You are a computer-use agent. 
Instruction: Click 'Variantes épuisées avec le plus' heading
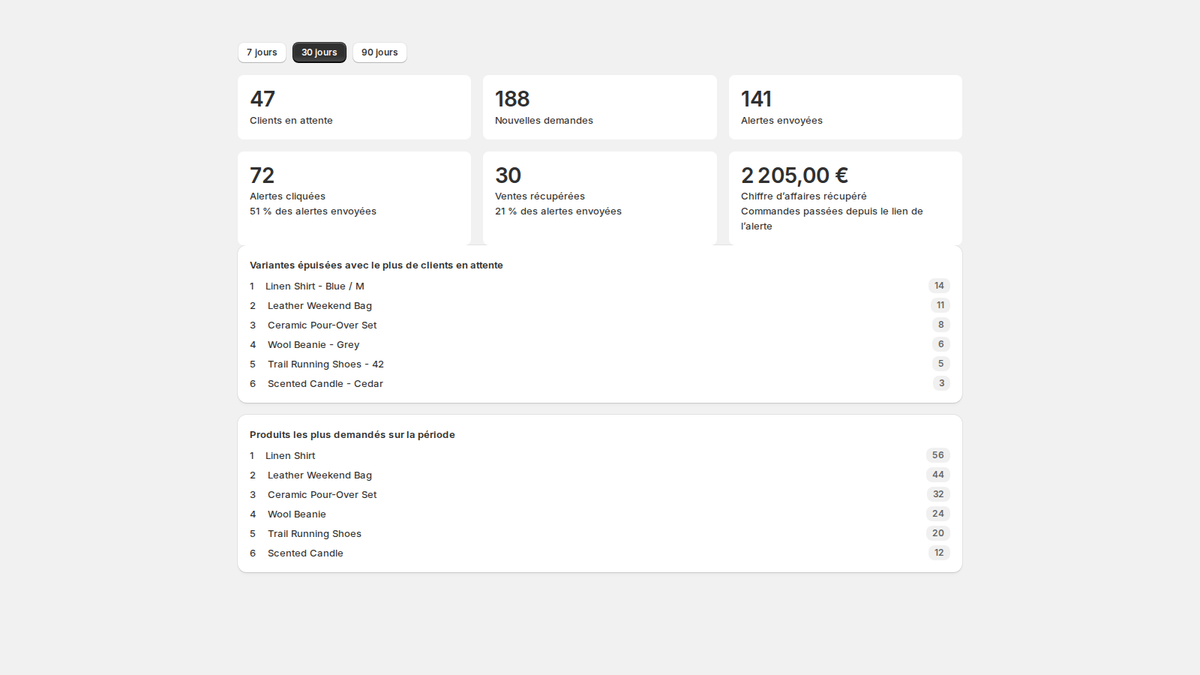pos(376,265)
